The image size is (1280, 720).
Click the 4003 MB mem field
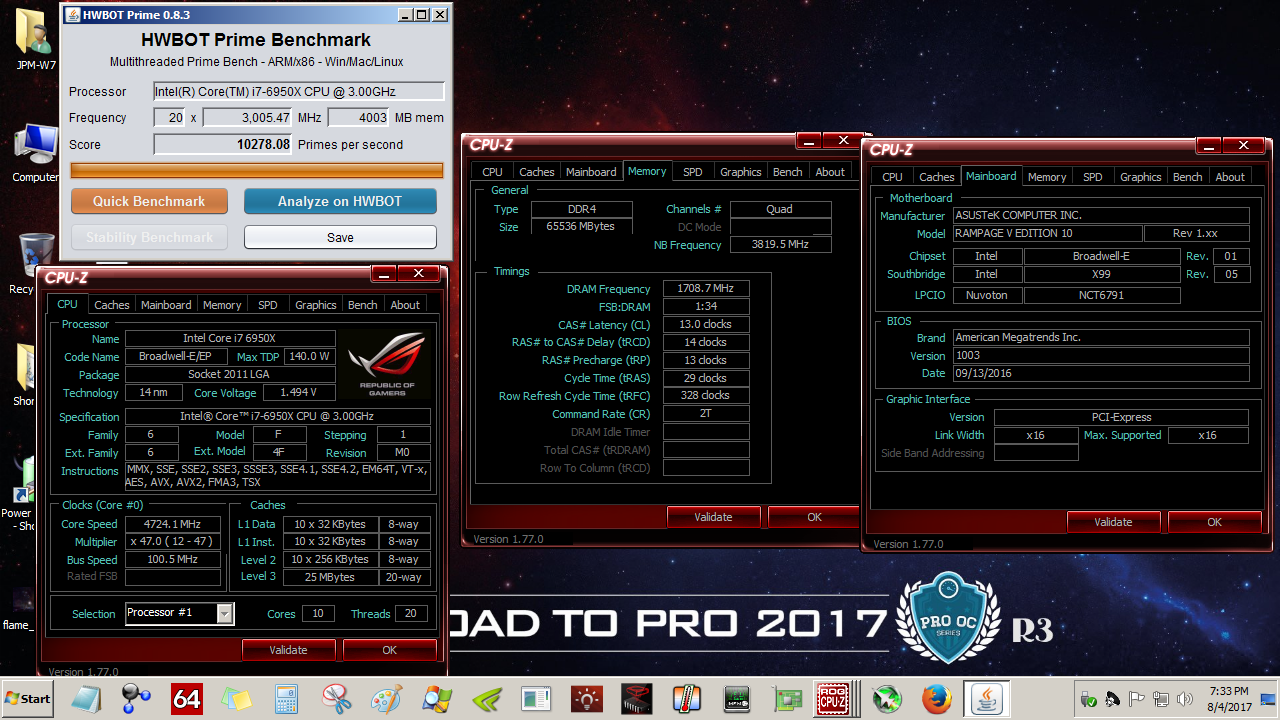(x=358, y=118)
